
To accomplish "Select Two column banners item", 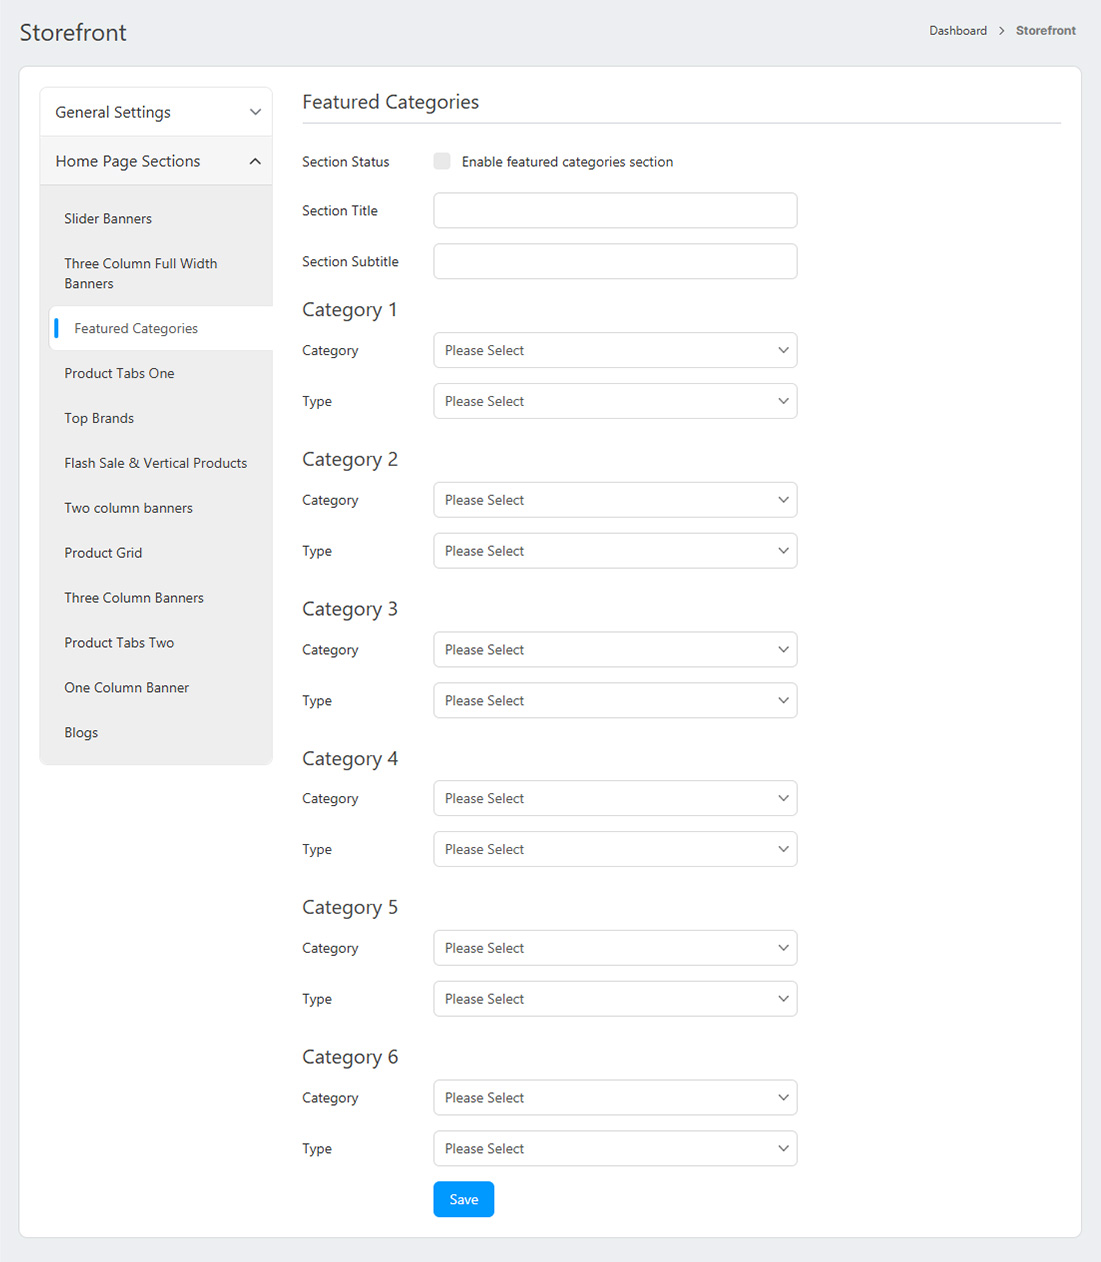I will point(128,509).
